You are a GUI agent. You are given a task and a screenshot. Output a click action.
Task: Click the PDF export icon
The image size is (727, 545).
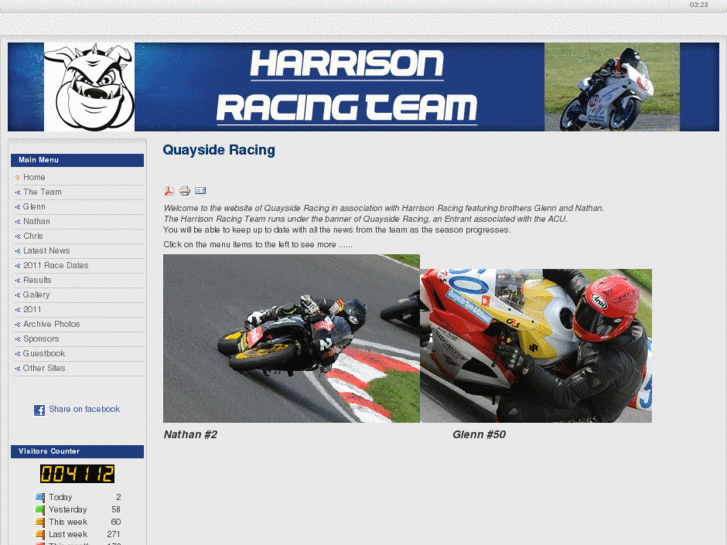pyautogui.click(x=169, y=191)
